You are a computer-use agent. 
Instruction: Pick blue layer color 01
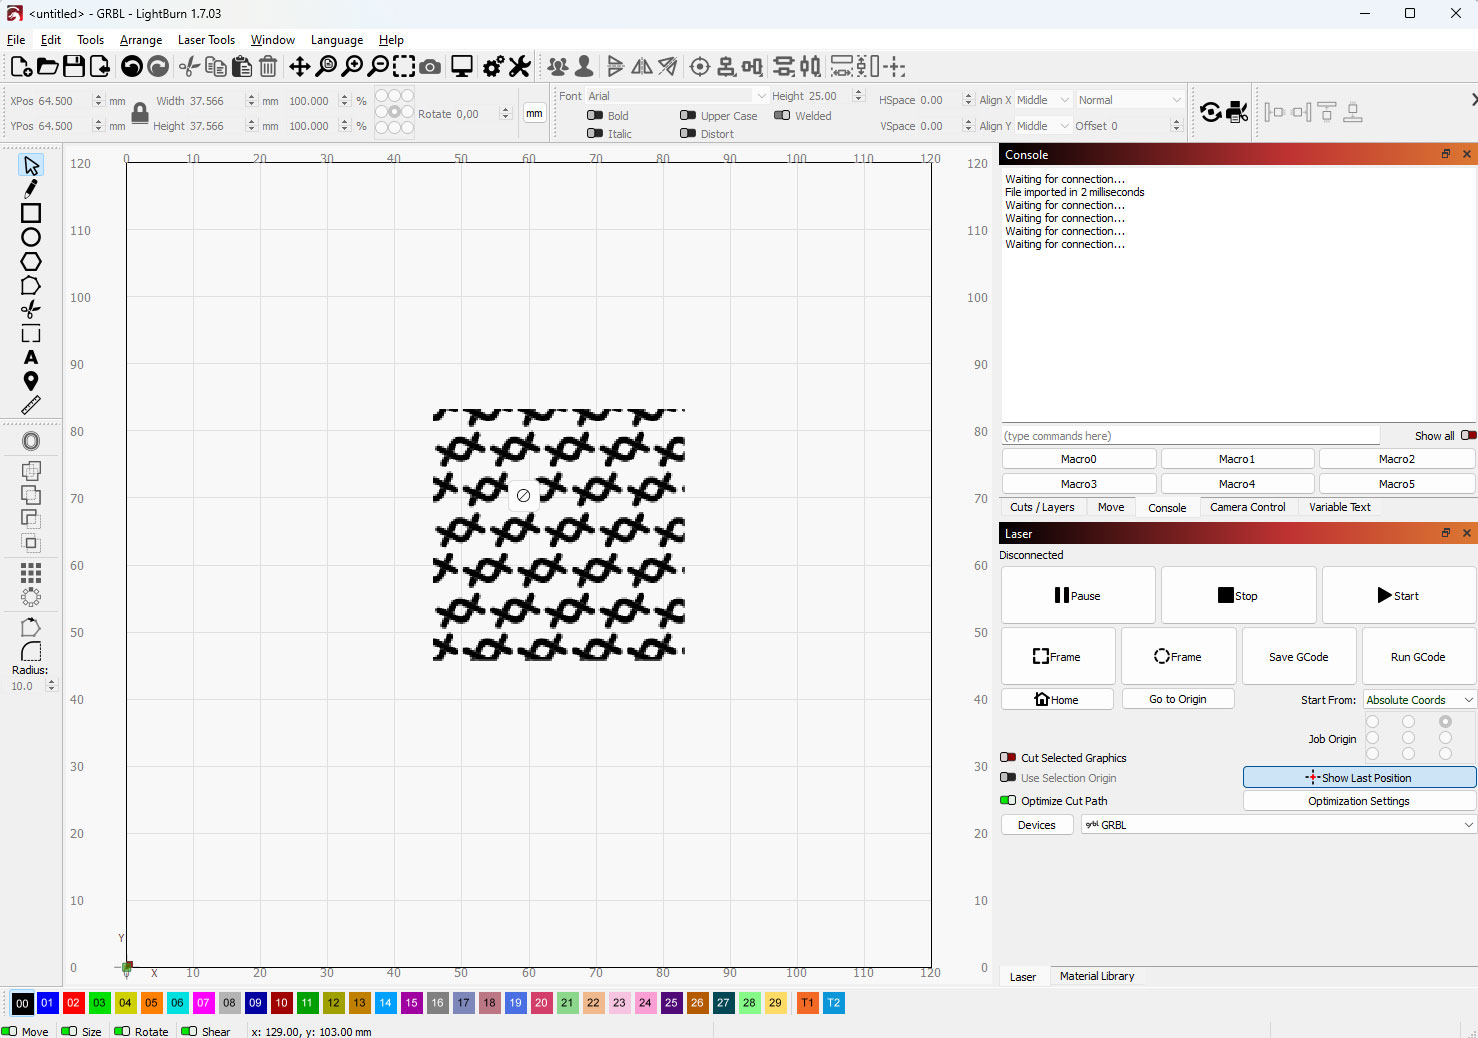point(47,1003)
